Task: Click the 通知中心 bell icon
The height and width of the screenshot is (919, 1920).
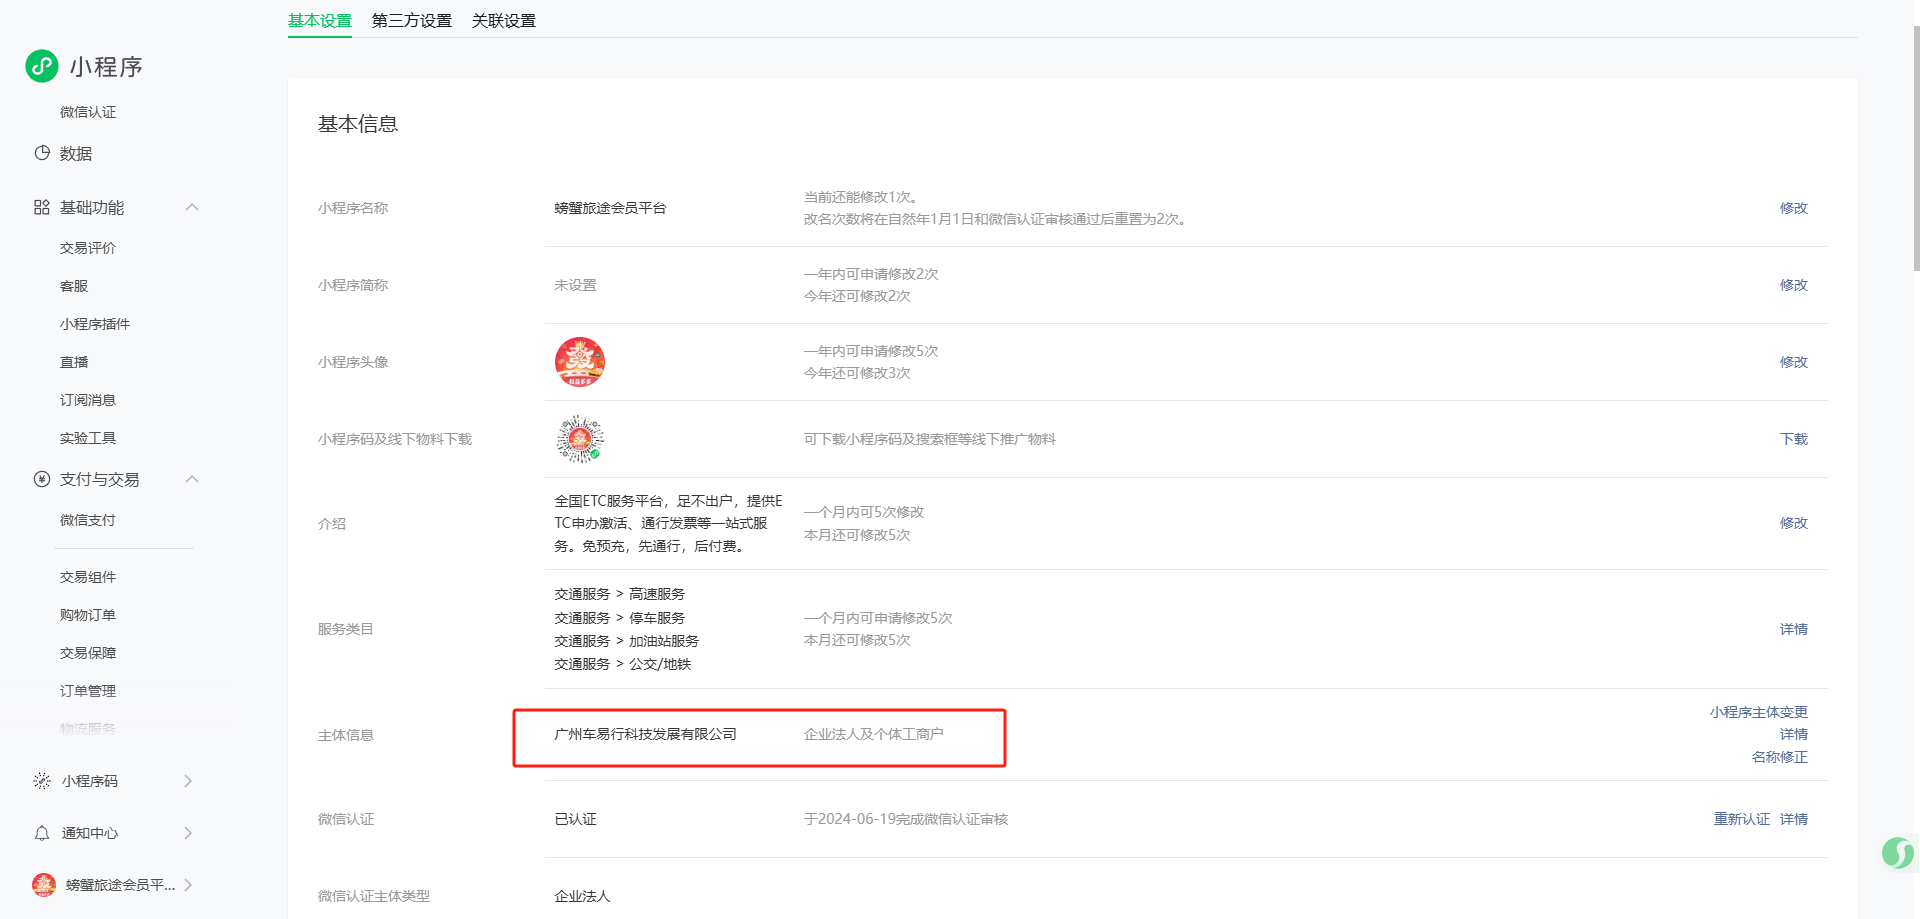Action: coord(42,833)
